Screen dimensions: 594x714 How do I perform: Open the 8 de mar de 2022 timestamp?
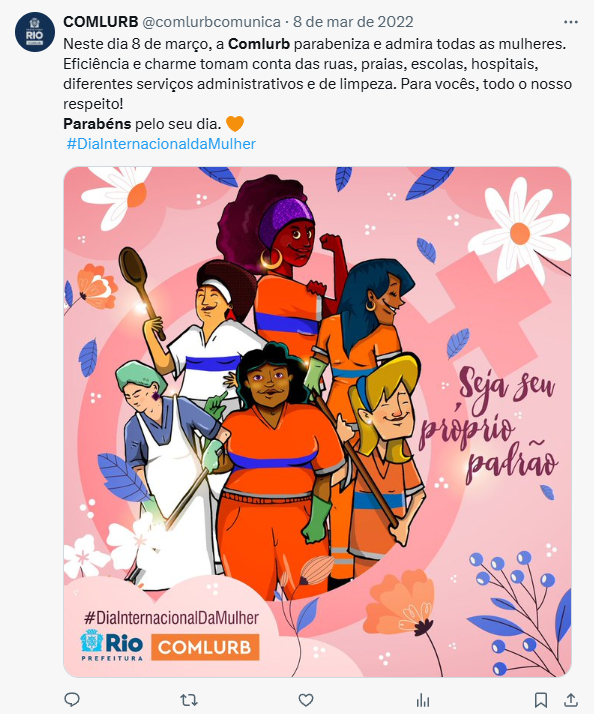pos(353,22)
